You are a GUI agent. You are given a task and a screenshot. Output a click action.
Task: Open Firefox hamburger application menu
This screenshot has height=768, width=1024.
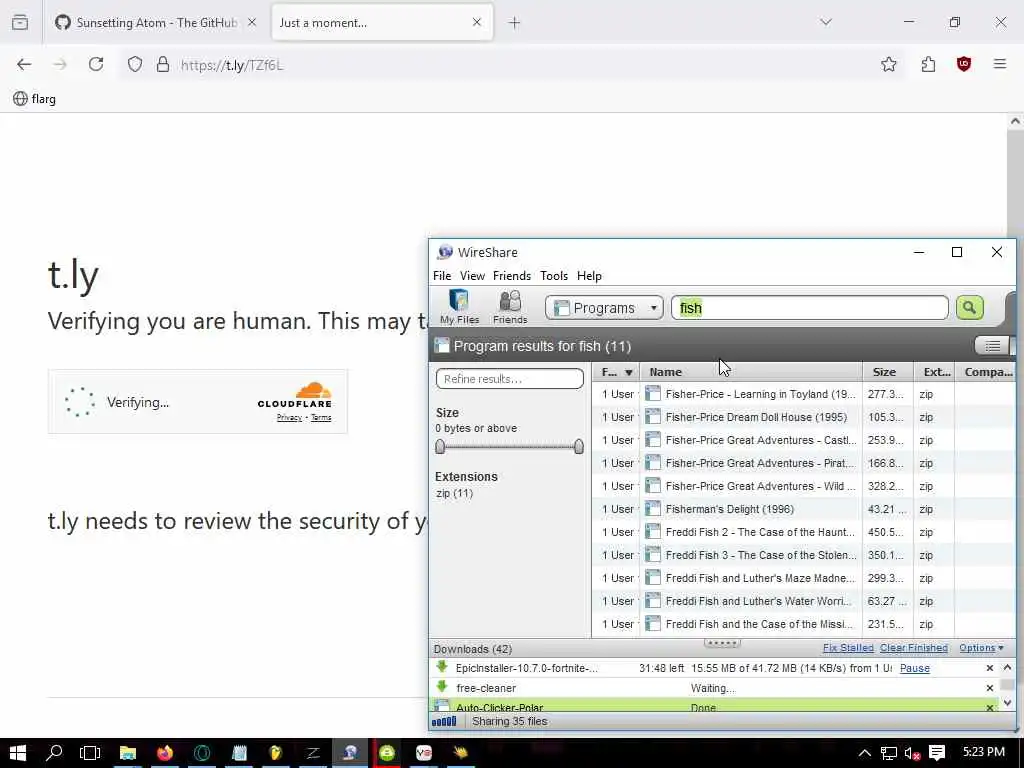point(1000,64)
